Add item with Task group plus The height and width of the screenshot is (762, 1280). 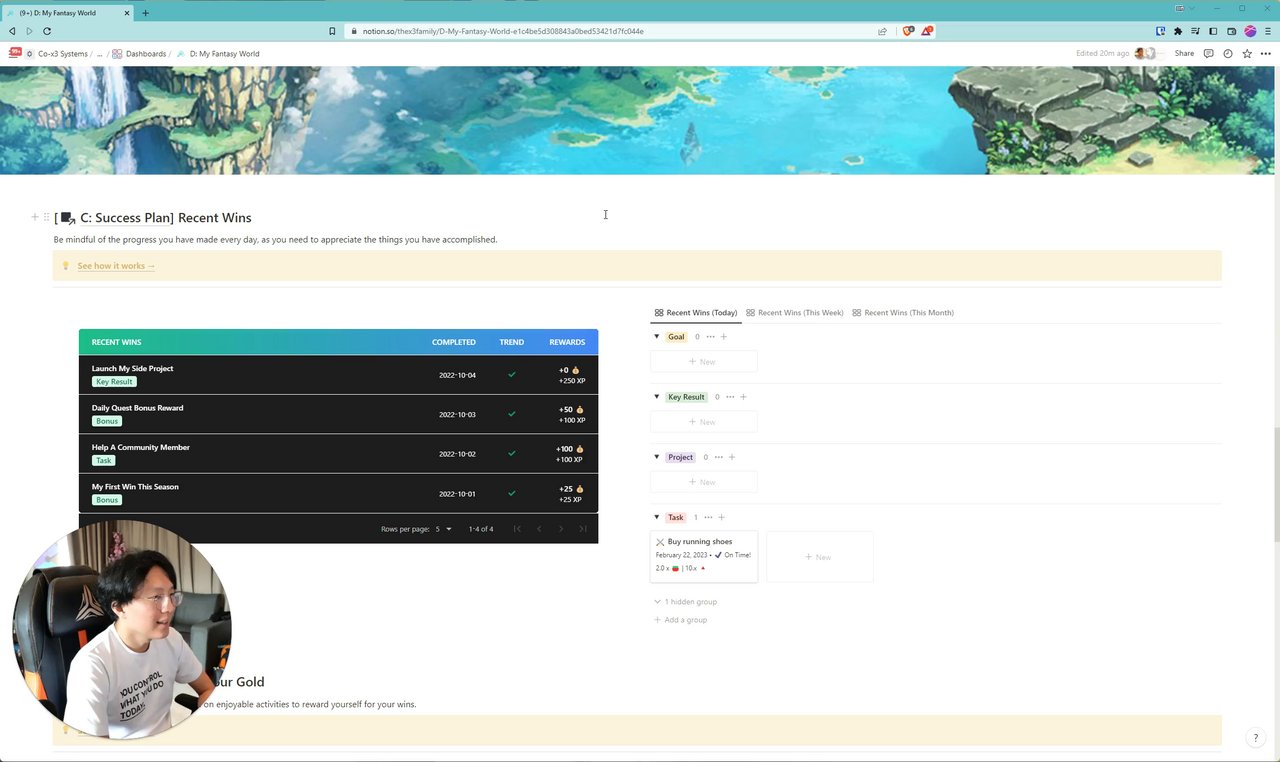[721, 517]
